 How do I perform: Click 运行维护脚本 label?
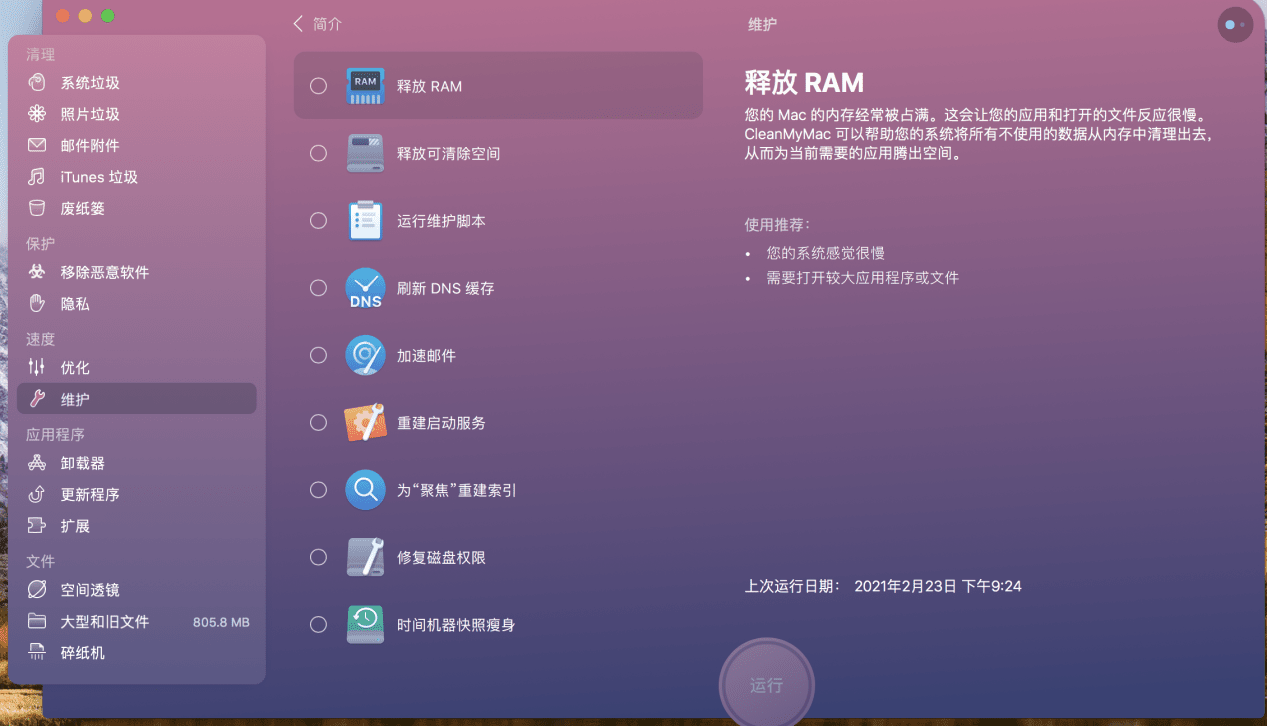click(441, 220)
